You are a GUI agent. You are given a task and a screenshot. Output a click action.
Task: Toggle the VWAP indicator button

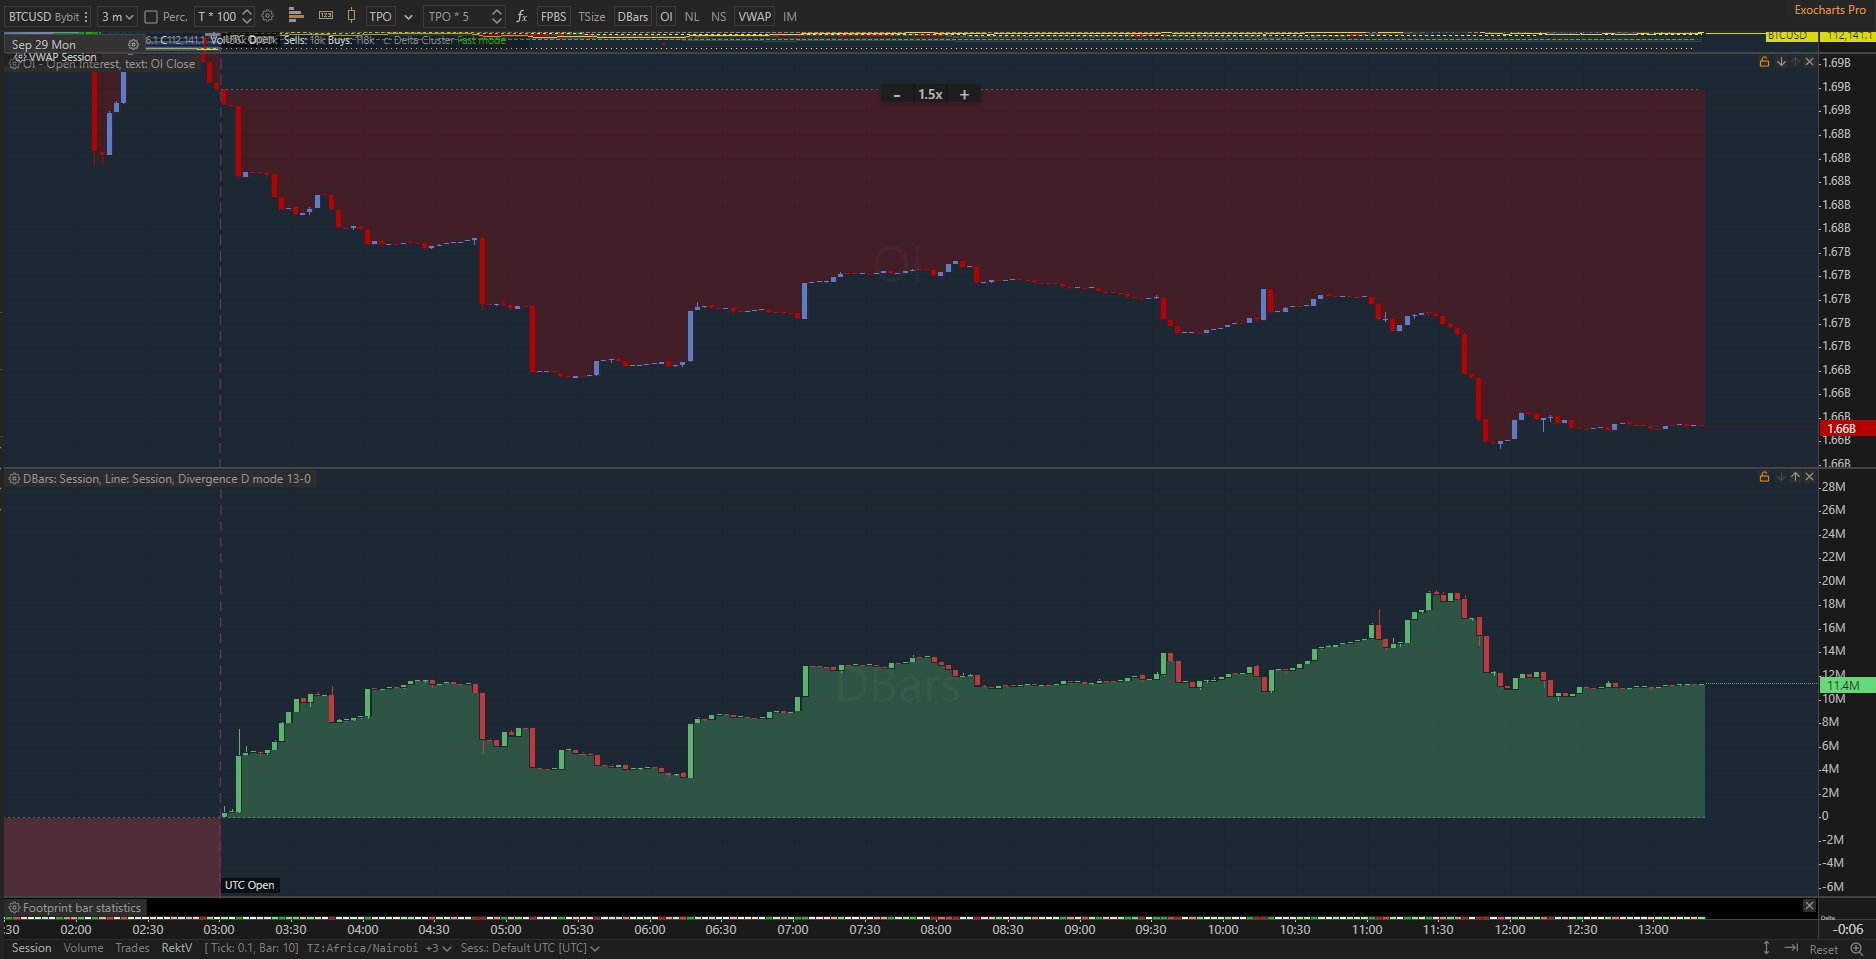point(754,16)
